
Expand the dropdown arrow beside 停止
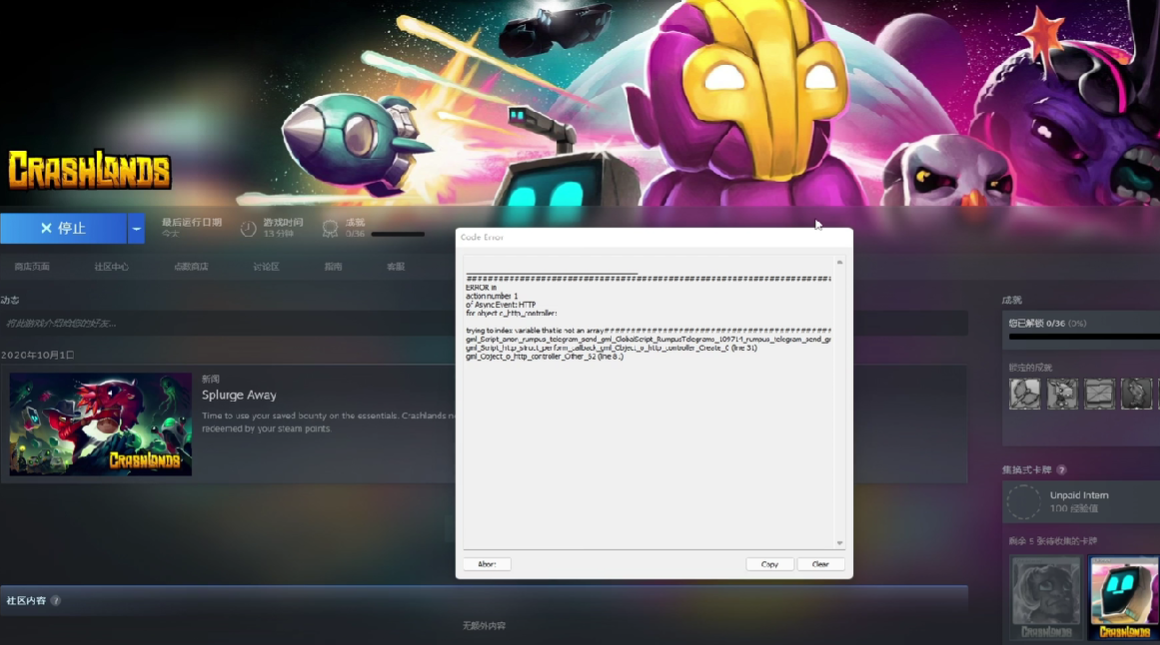pos(137,229)
